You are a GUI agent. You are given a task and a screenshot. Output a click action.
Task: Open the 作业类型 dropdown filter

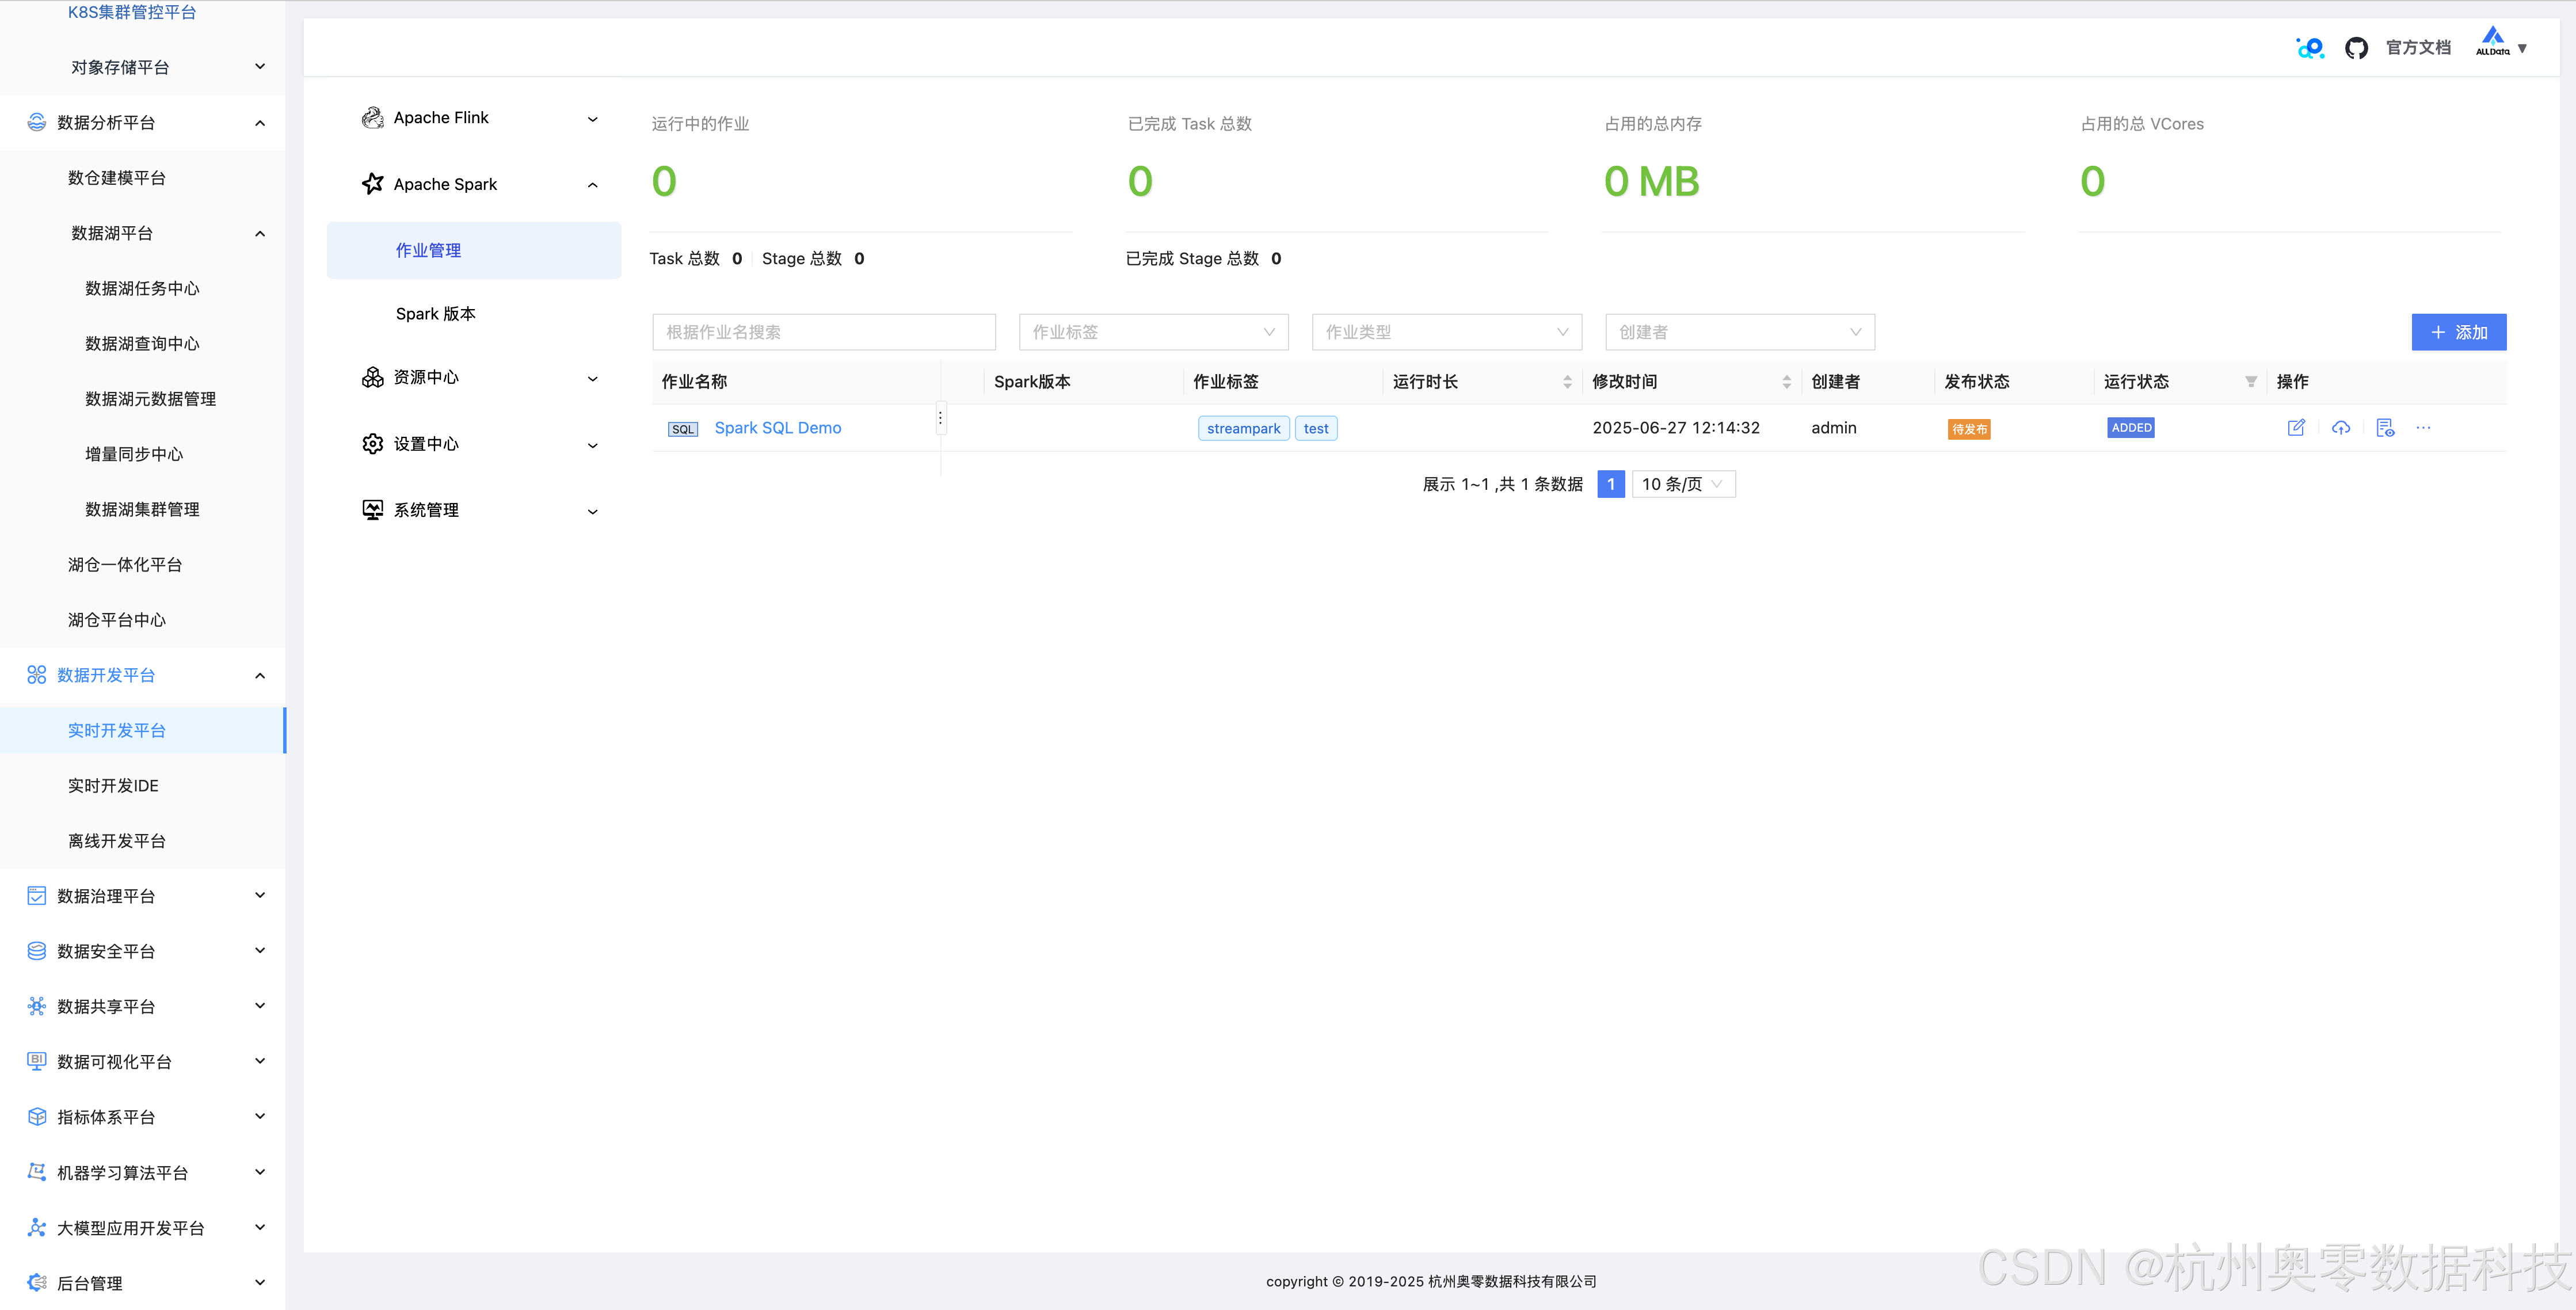pos(1446,332)
